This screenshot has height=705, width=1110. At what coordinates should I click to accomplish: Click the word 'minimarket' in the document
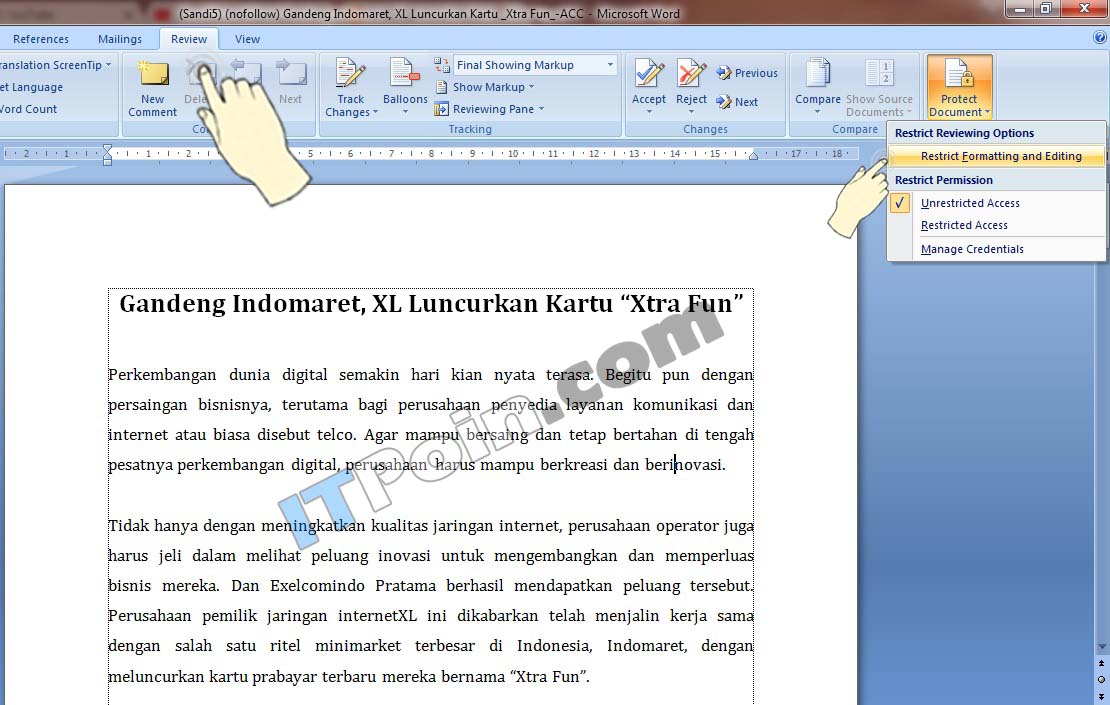(x=357, y=646)
